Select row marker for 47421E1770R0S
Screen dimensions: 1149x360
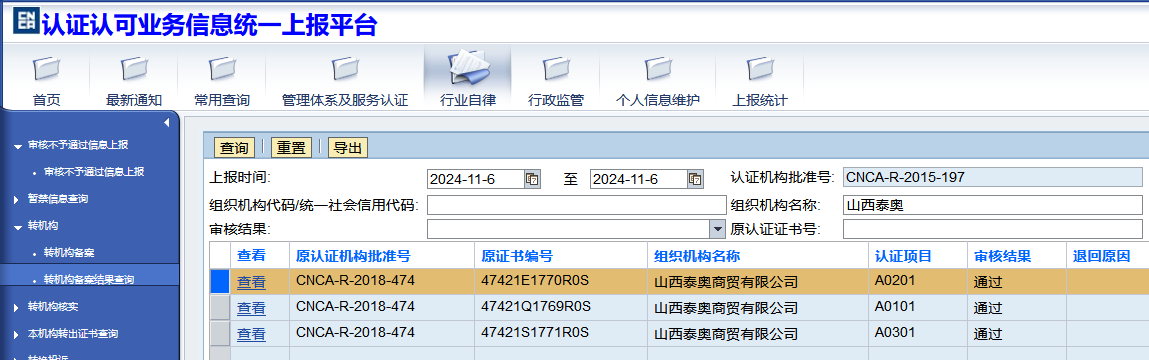220,282
